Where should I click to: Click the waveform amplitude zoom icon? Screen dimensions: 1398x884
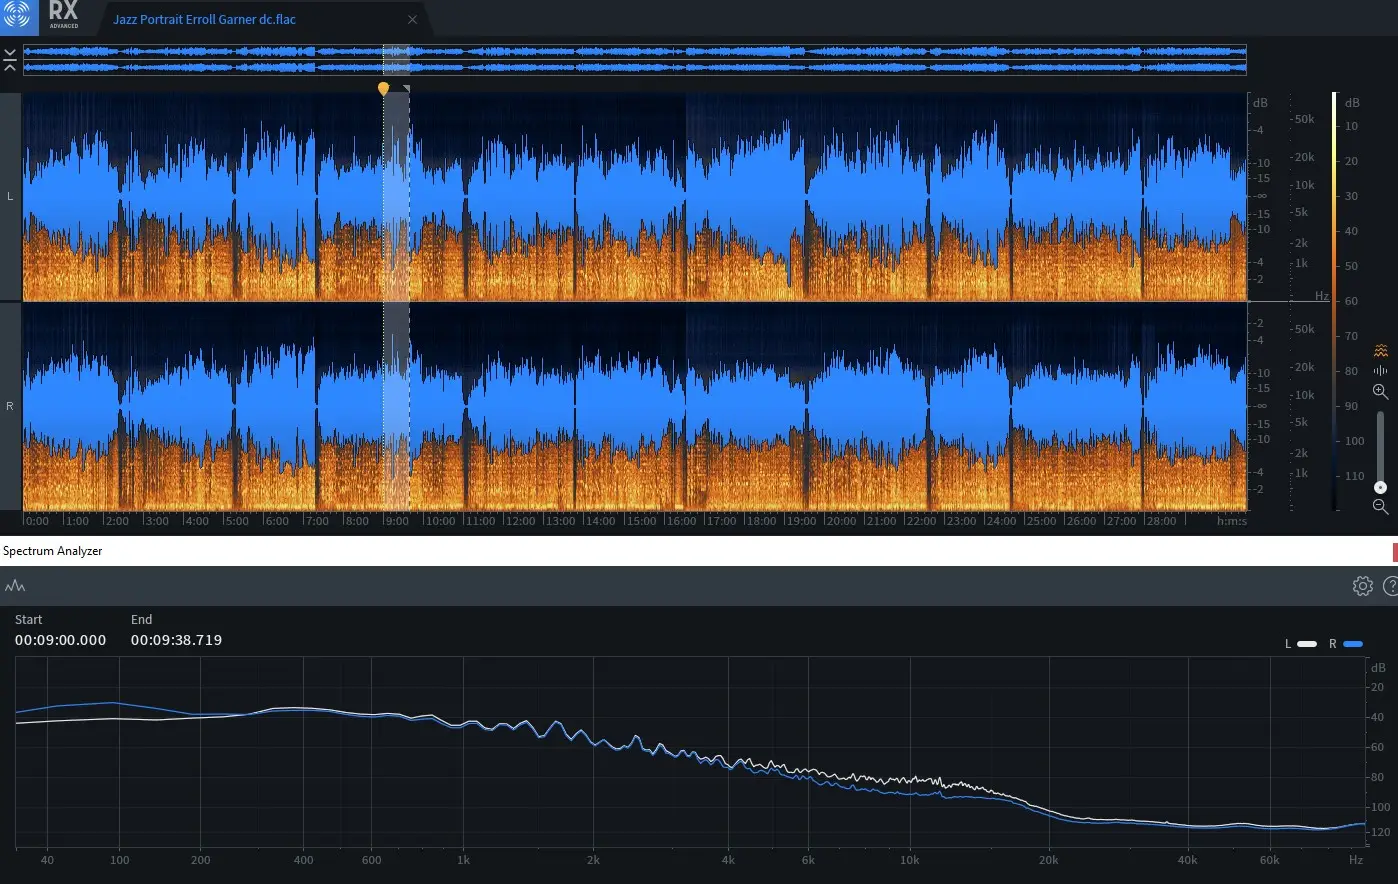click(x=1380, y=370)
